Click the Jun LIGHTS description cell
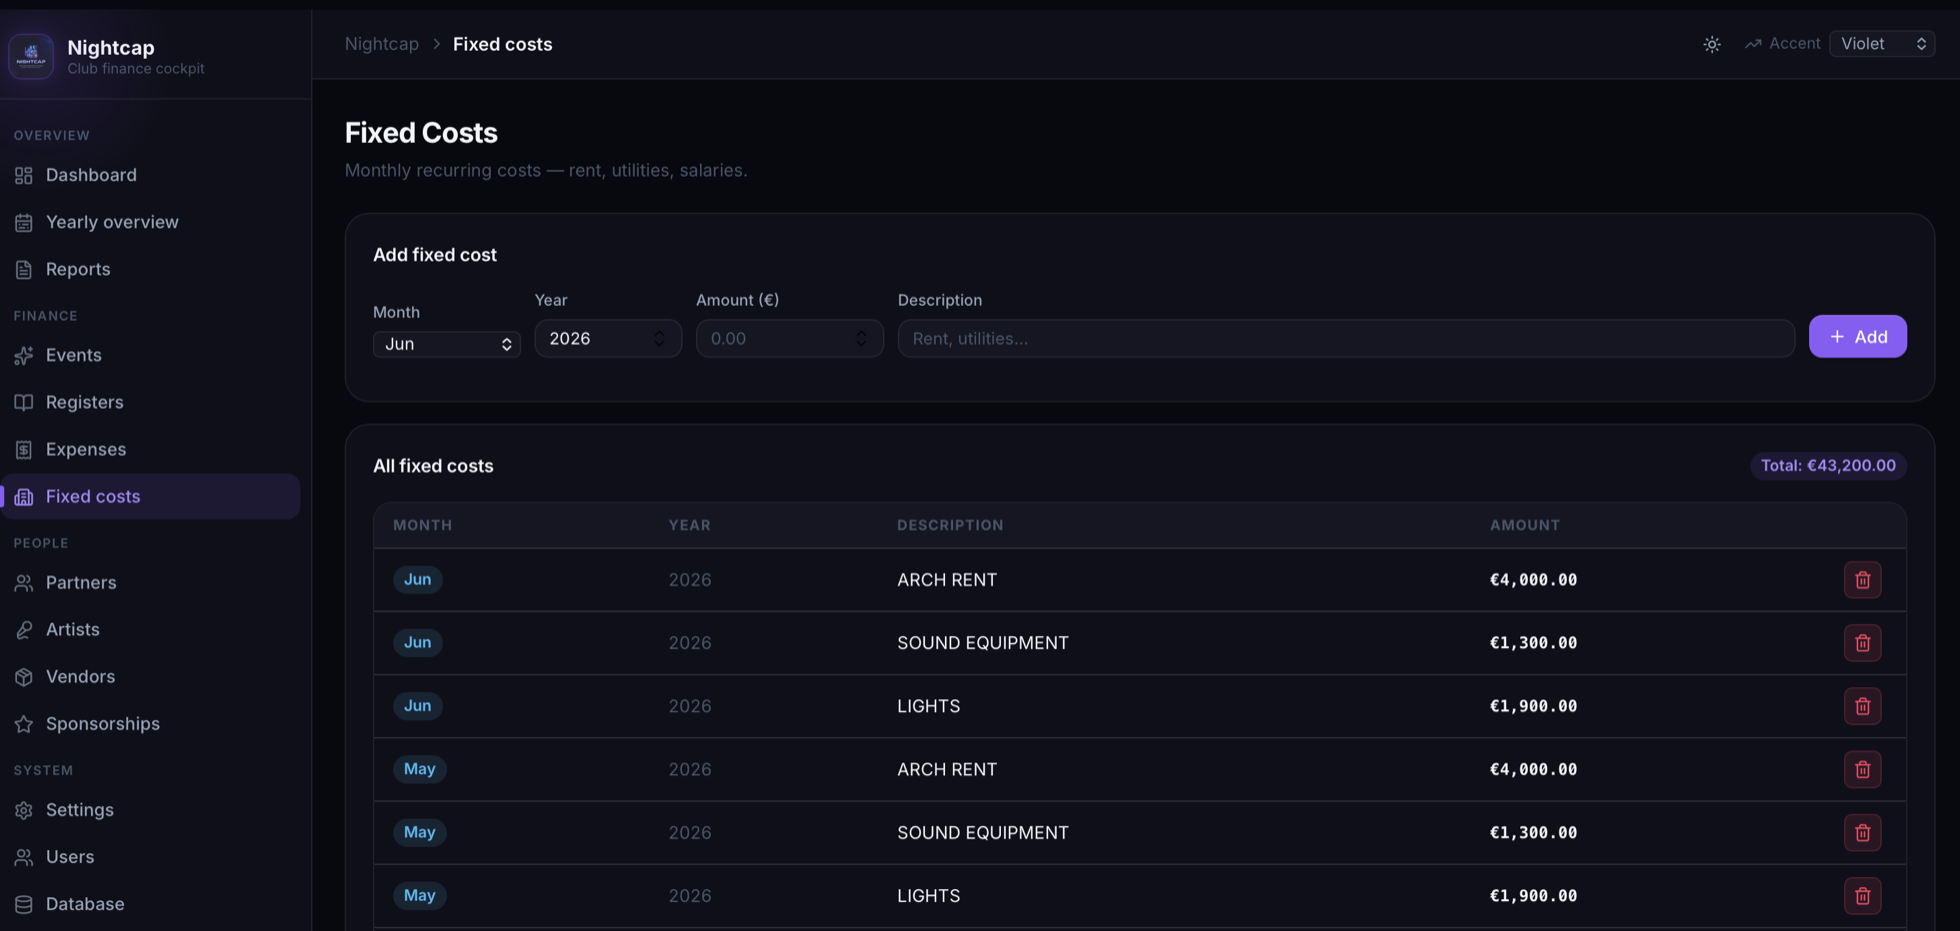This screenshot has width=1960, height=931. pos(928,706)
